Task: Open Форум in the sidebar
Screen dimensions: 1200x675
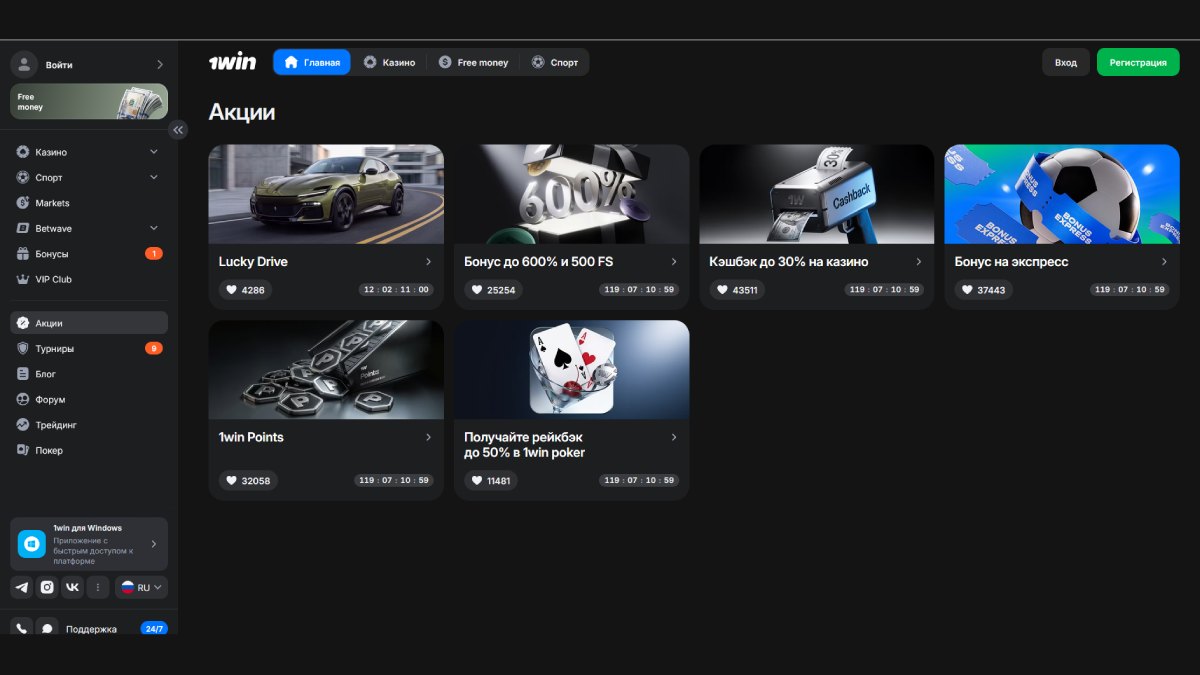Action: tap(89, 399)
